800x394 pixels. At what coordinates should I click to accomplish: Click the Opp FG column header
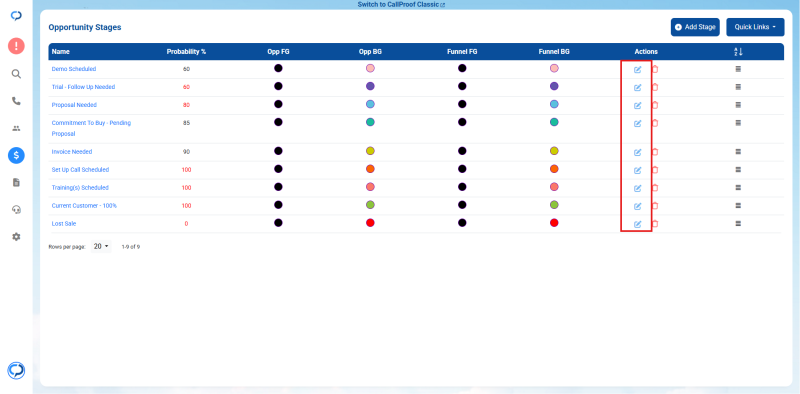[278, 52]
